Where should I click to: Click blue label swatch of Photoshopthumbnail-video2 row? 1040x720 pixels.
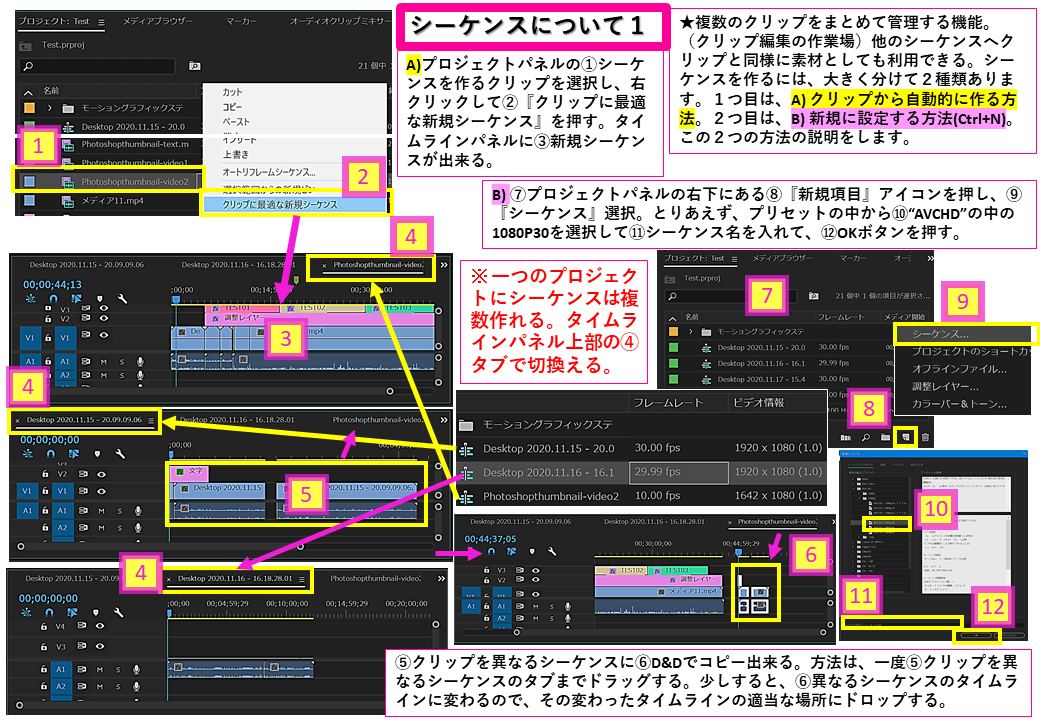(x=30, y=181)
